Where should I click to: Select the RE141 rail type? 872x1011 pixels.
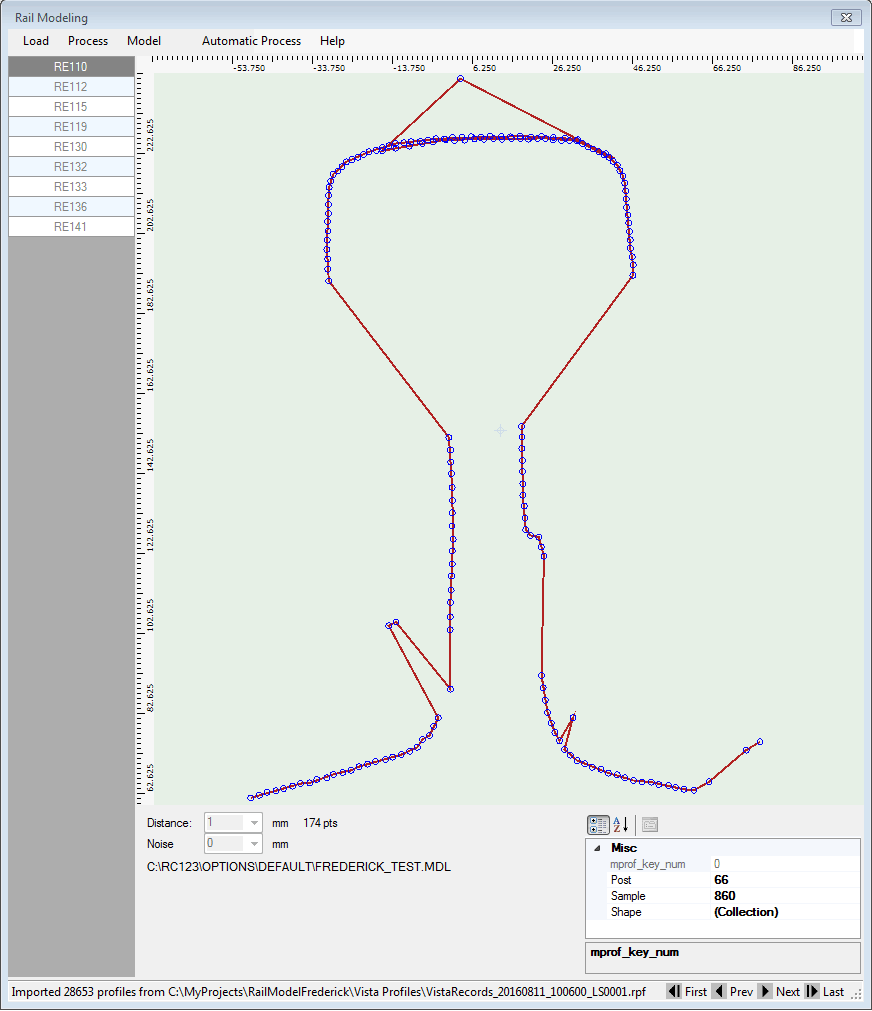[71, 227]
